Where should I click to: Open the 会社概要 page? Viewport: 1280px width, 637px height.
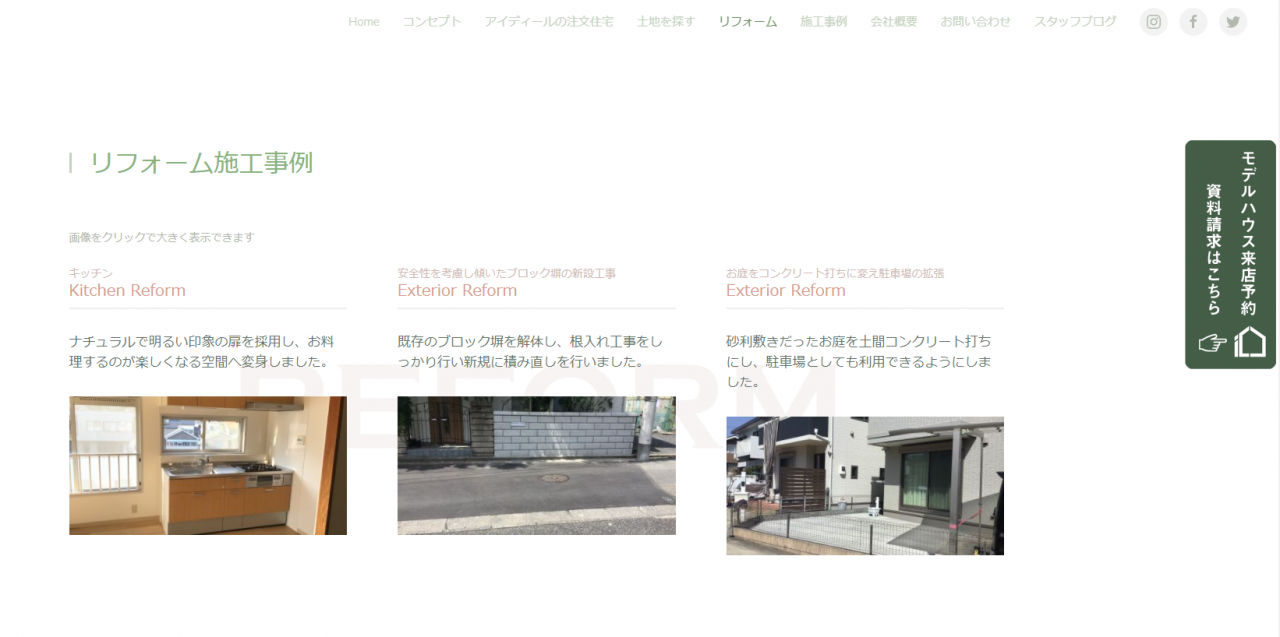point(893,22)
